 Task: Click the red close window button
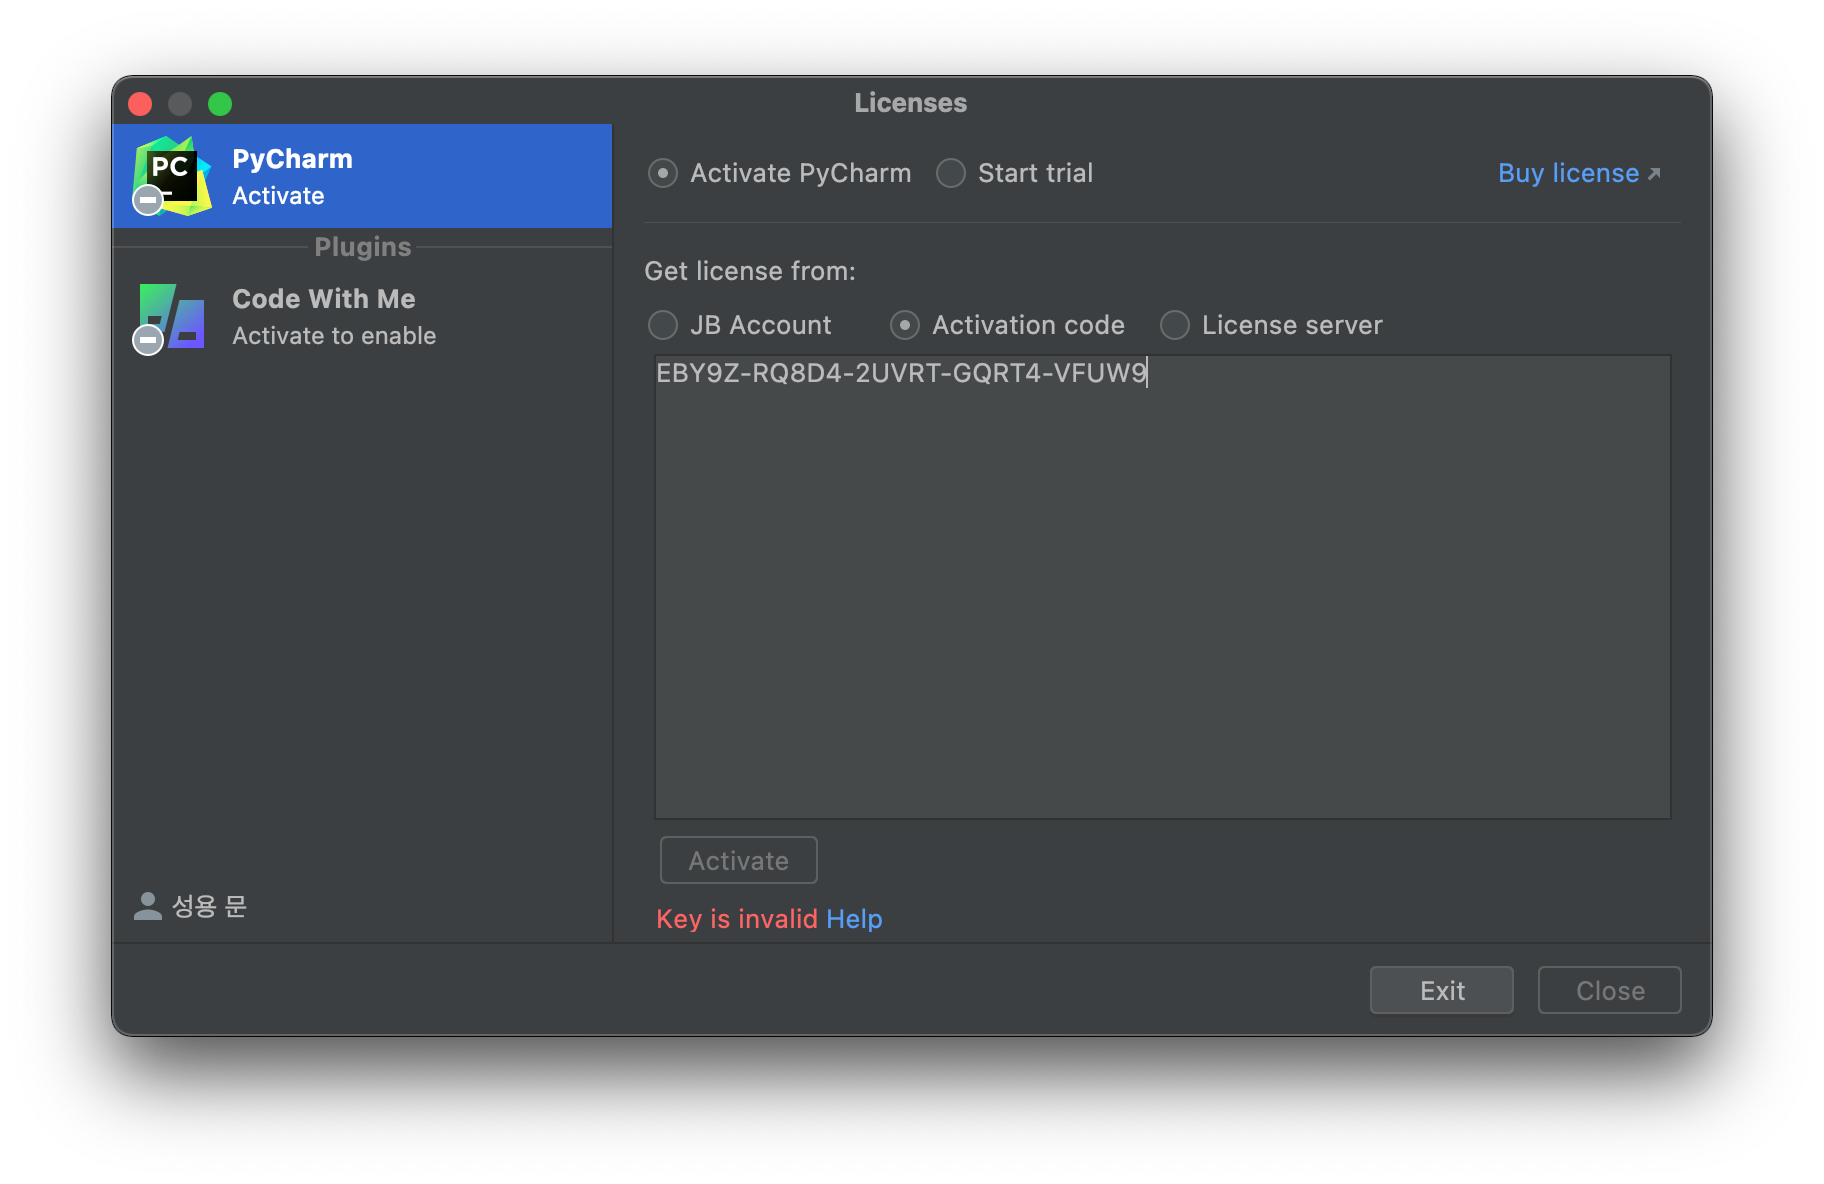[140, 104]
